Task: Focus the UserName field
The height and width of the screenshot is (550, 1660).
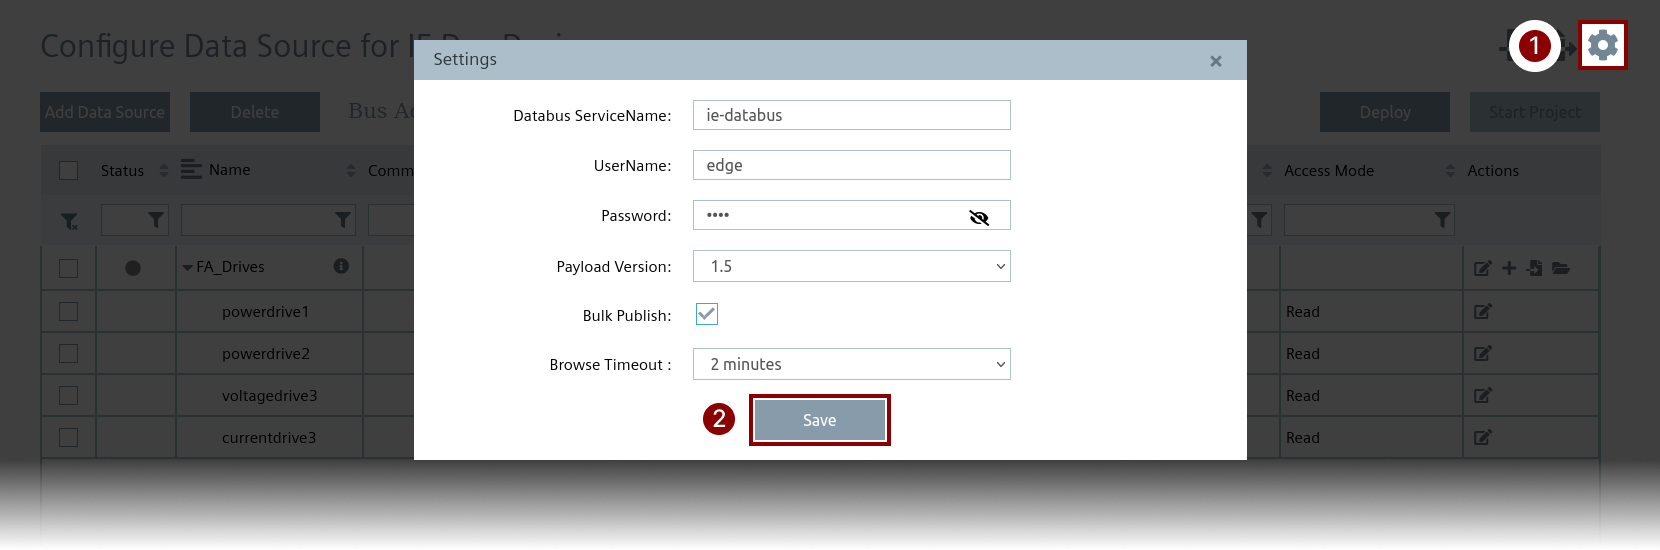Action: pyautogui.click(x=852, y=165)
